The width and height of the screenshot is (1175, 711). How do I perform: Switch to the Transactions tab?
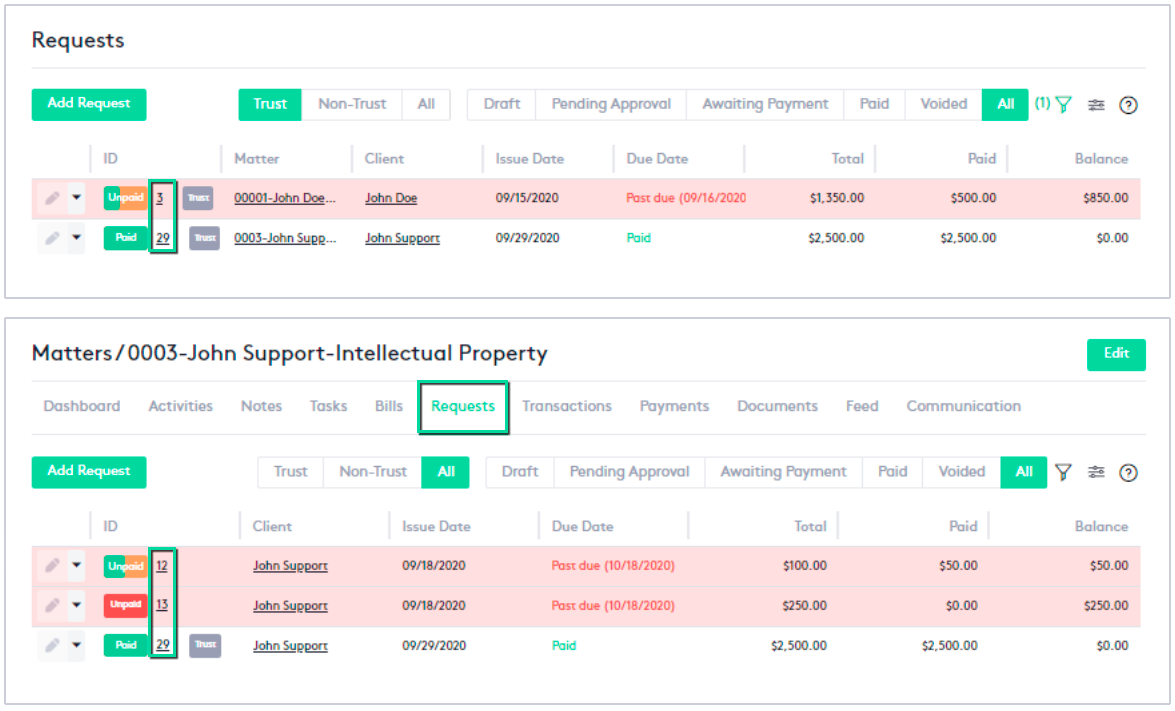[x=567, y=406]
